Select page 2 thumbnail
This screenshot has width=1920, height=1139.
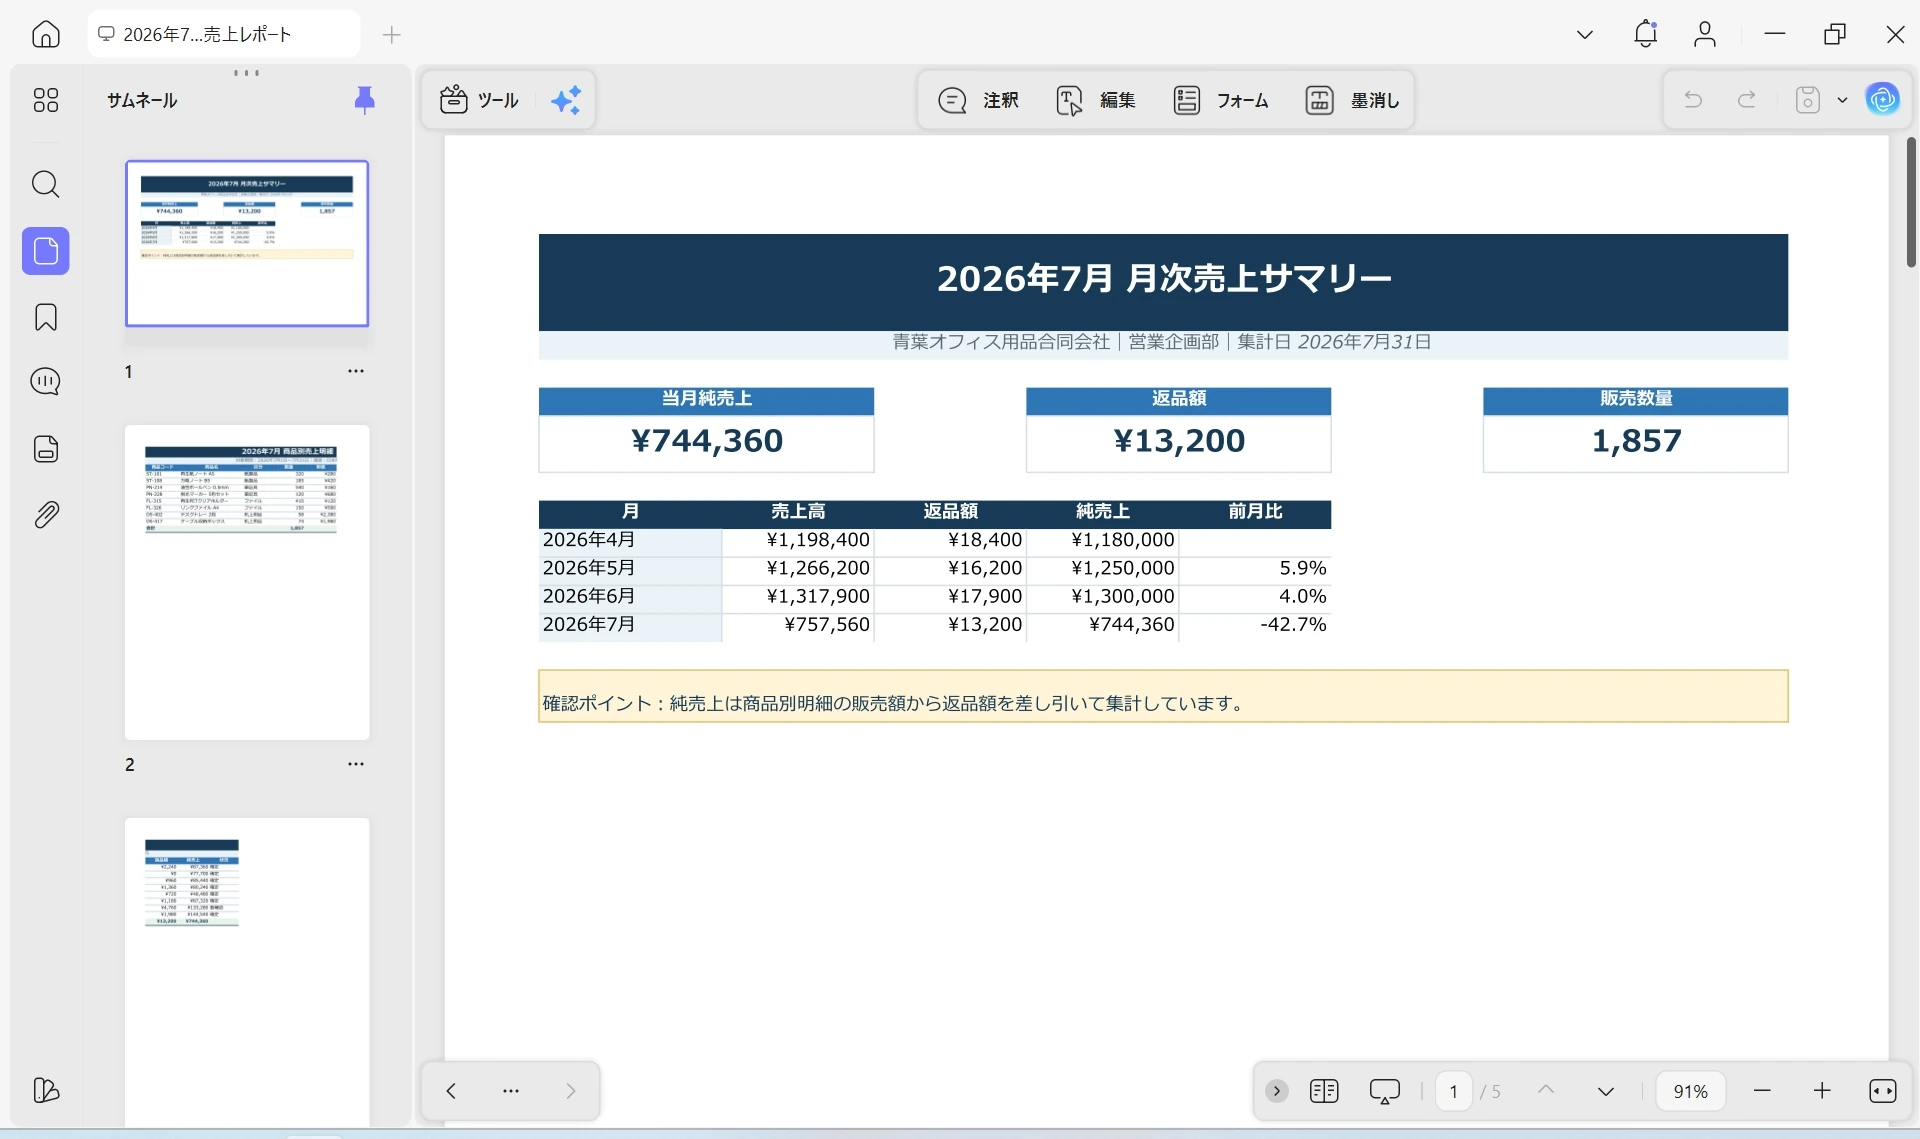pos(247,582)
